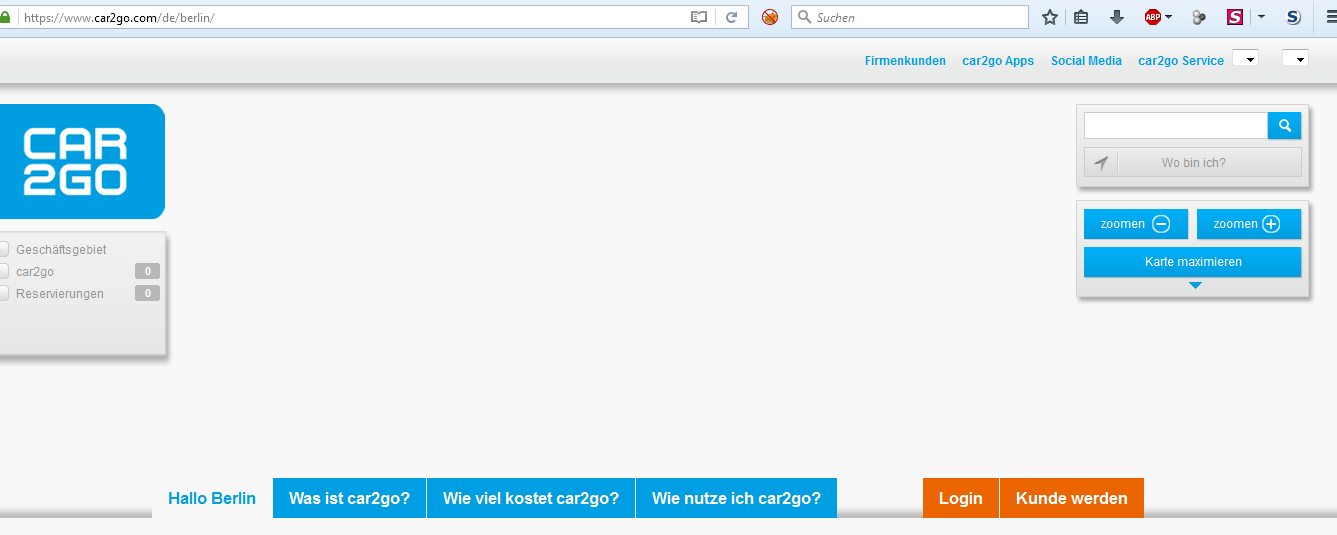This screenshot has width=1337, height=535.
Task: Click the map address search field
Action: point(1176,126)
